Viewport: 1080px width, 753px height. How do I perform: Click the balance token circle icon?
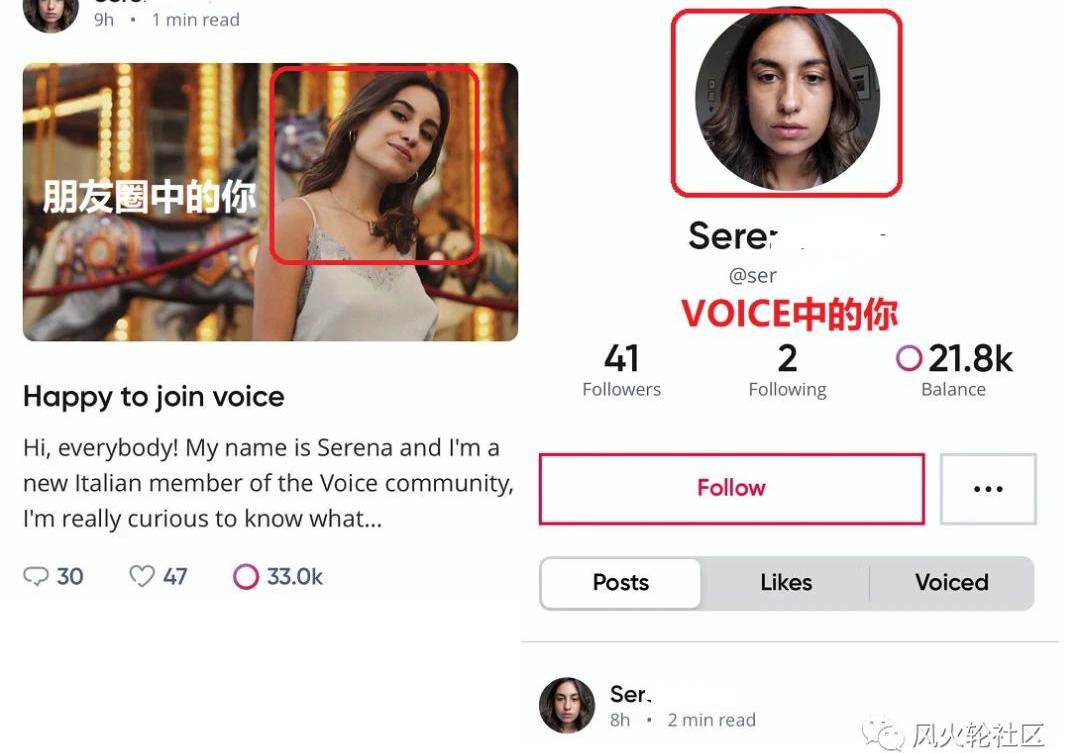pyautogui.click(x=909, y=358)
